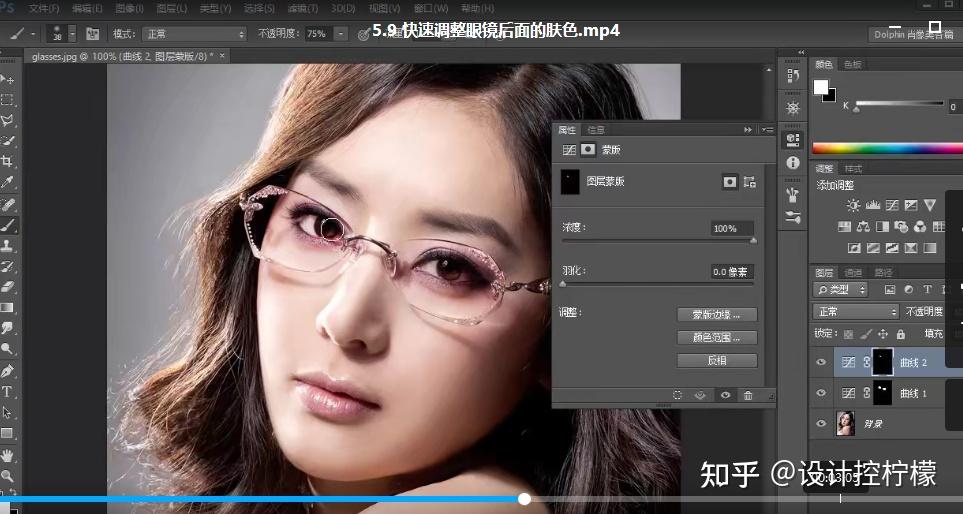This screenshot has width=963, height=514.
Task: Toggle lock all
Action: pyautogui.click(x=900, y=334)
